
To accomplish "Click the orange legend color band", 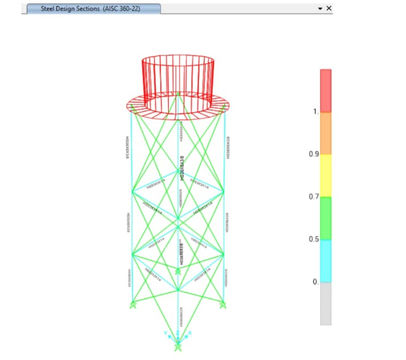I will pyautogui.click(x=326, y=133).
